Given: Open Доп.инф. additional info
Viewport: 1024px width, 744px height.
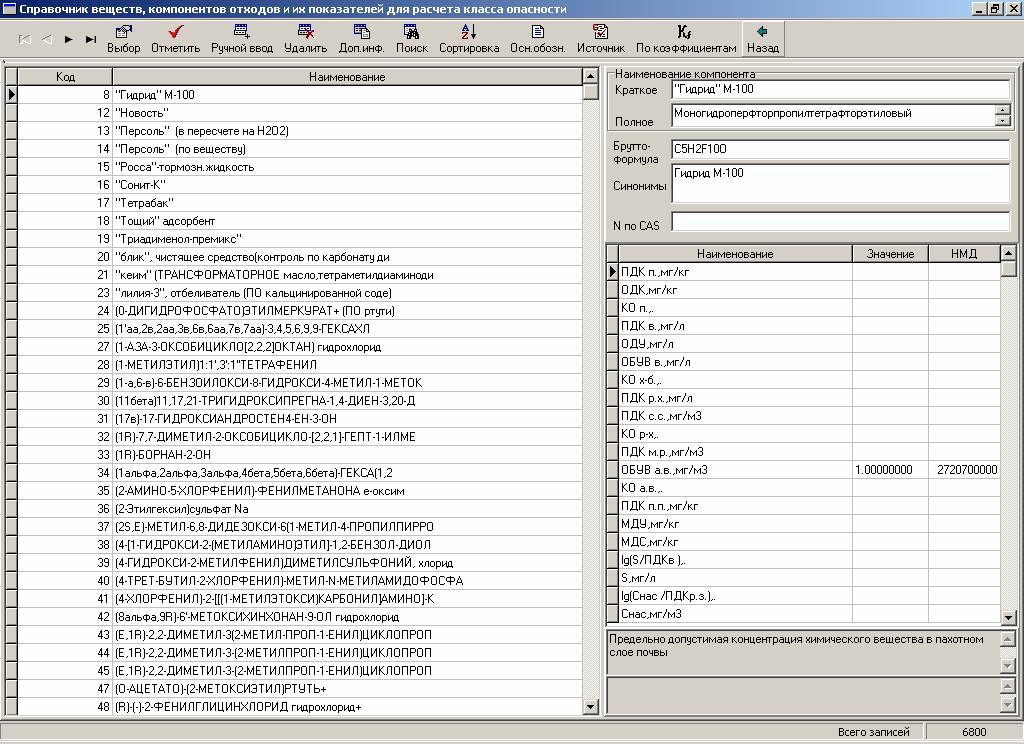Looking at the screenshot, I should point(361,33).
